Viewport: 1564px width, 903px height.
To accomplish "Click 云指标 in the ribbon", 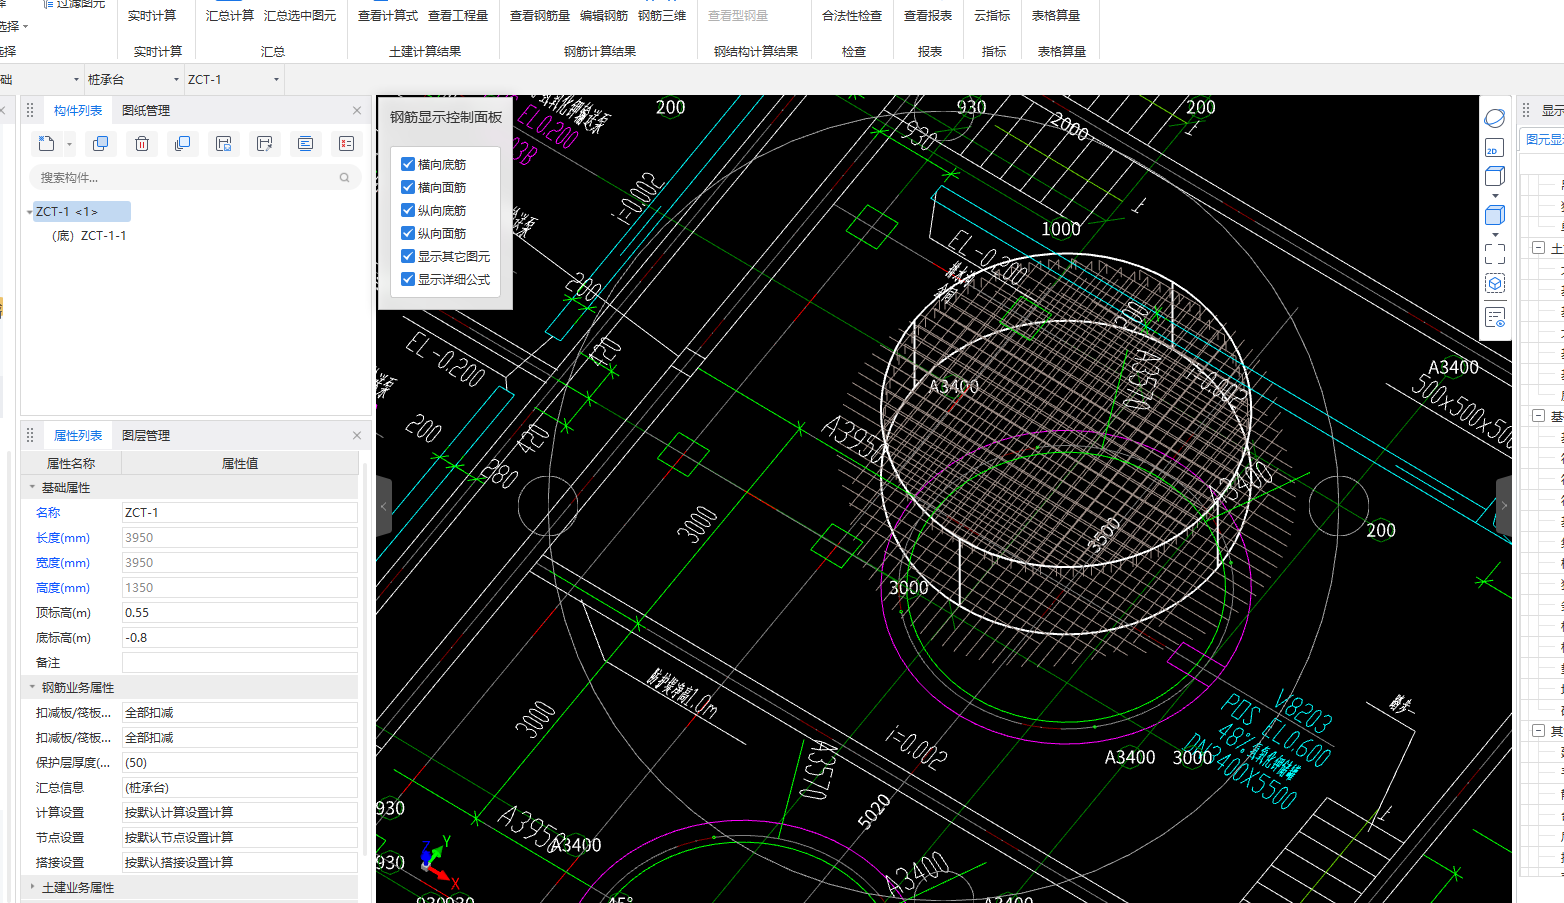I will [x=992, y=16].
